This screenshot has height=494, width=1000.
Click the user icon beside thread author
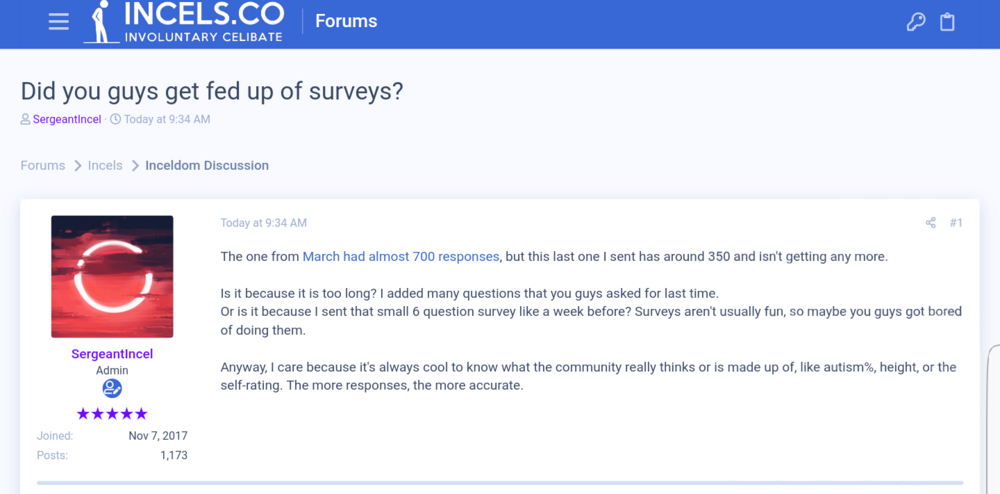(25, 120)
